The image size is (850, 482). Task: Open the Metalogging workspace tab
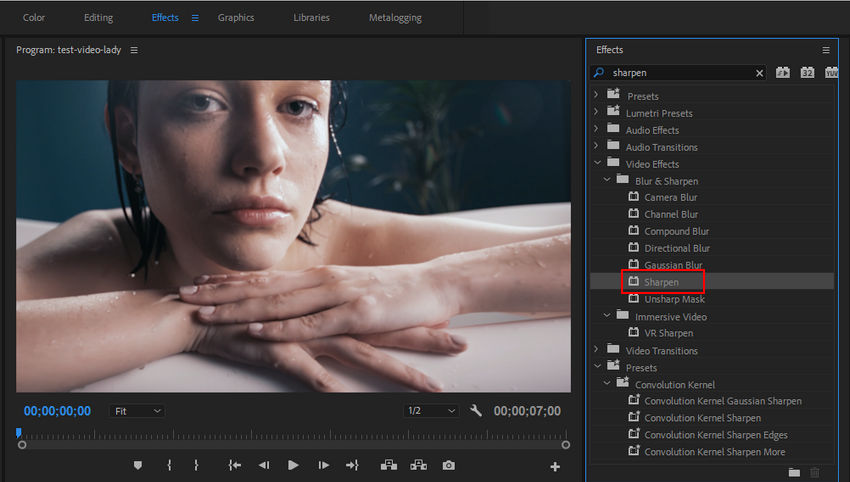395,17
